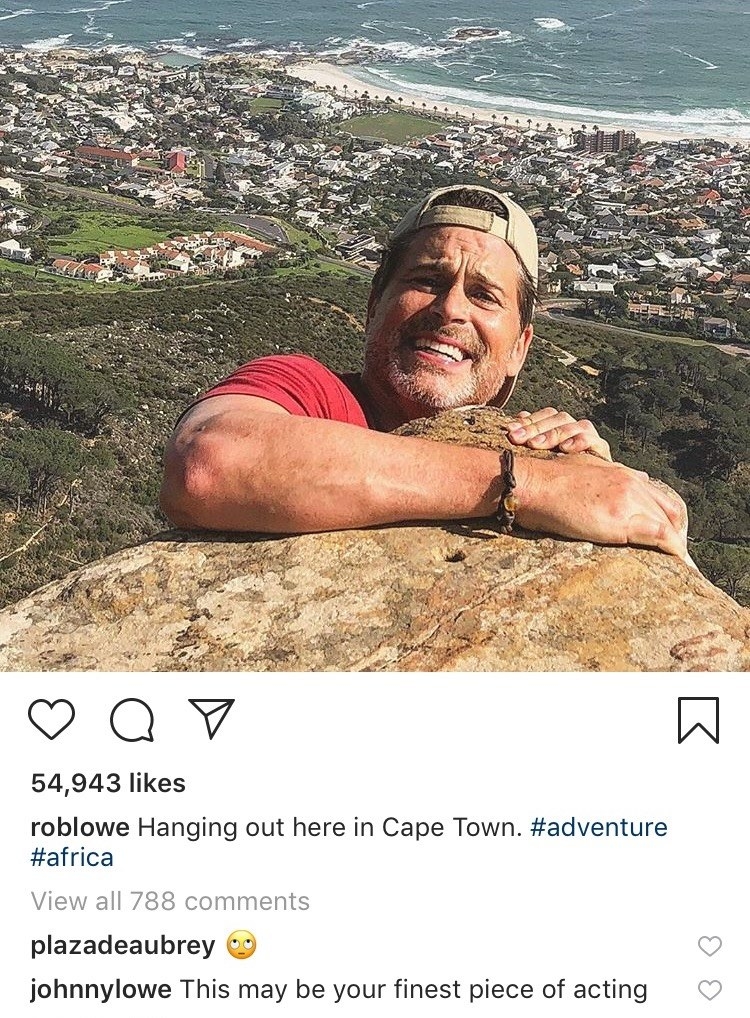Open comments via speech bubble icon
The width and height of the screenshot is (750, 1018).
pyautogui.click(x=132, y=720)
